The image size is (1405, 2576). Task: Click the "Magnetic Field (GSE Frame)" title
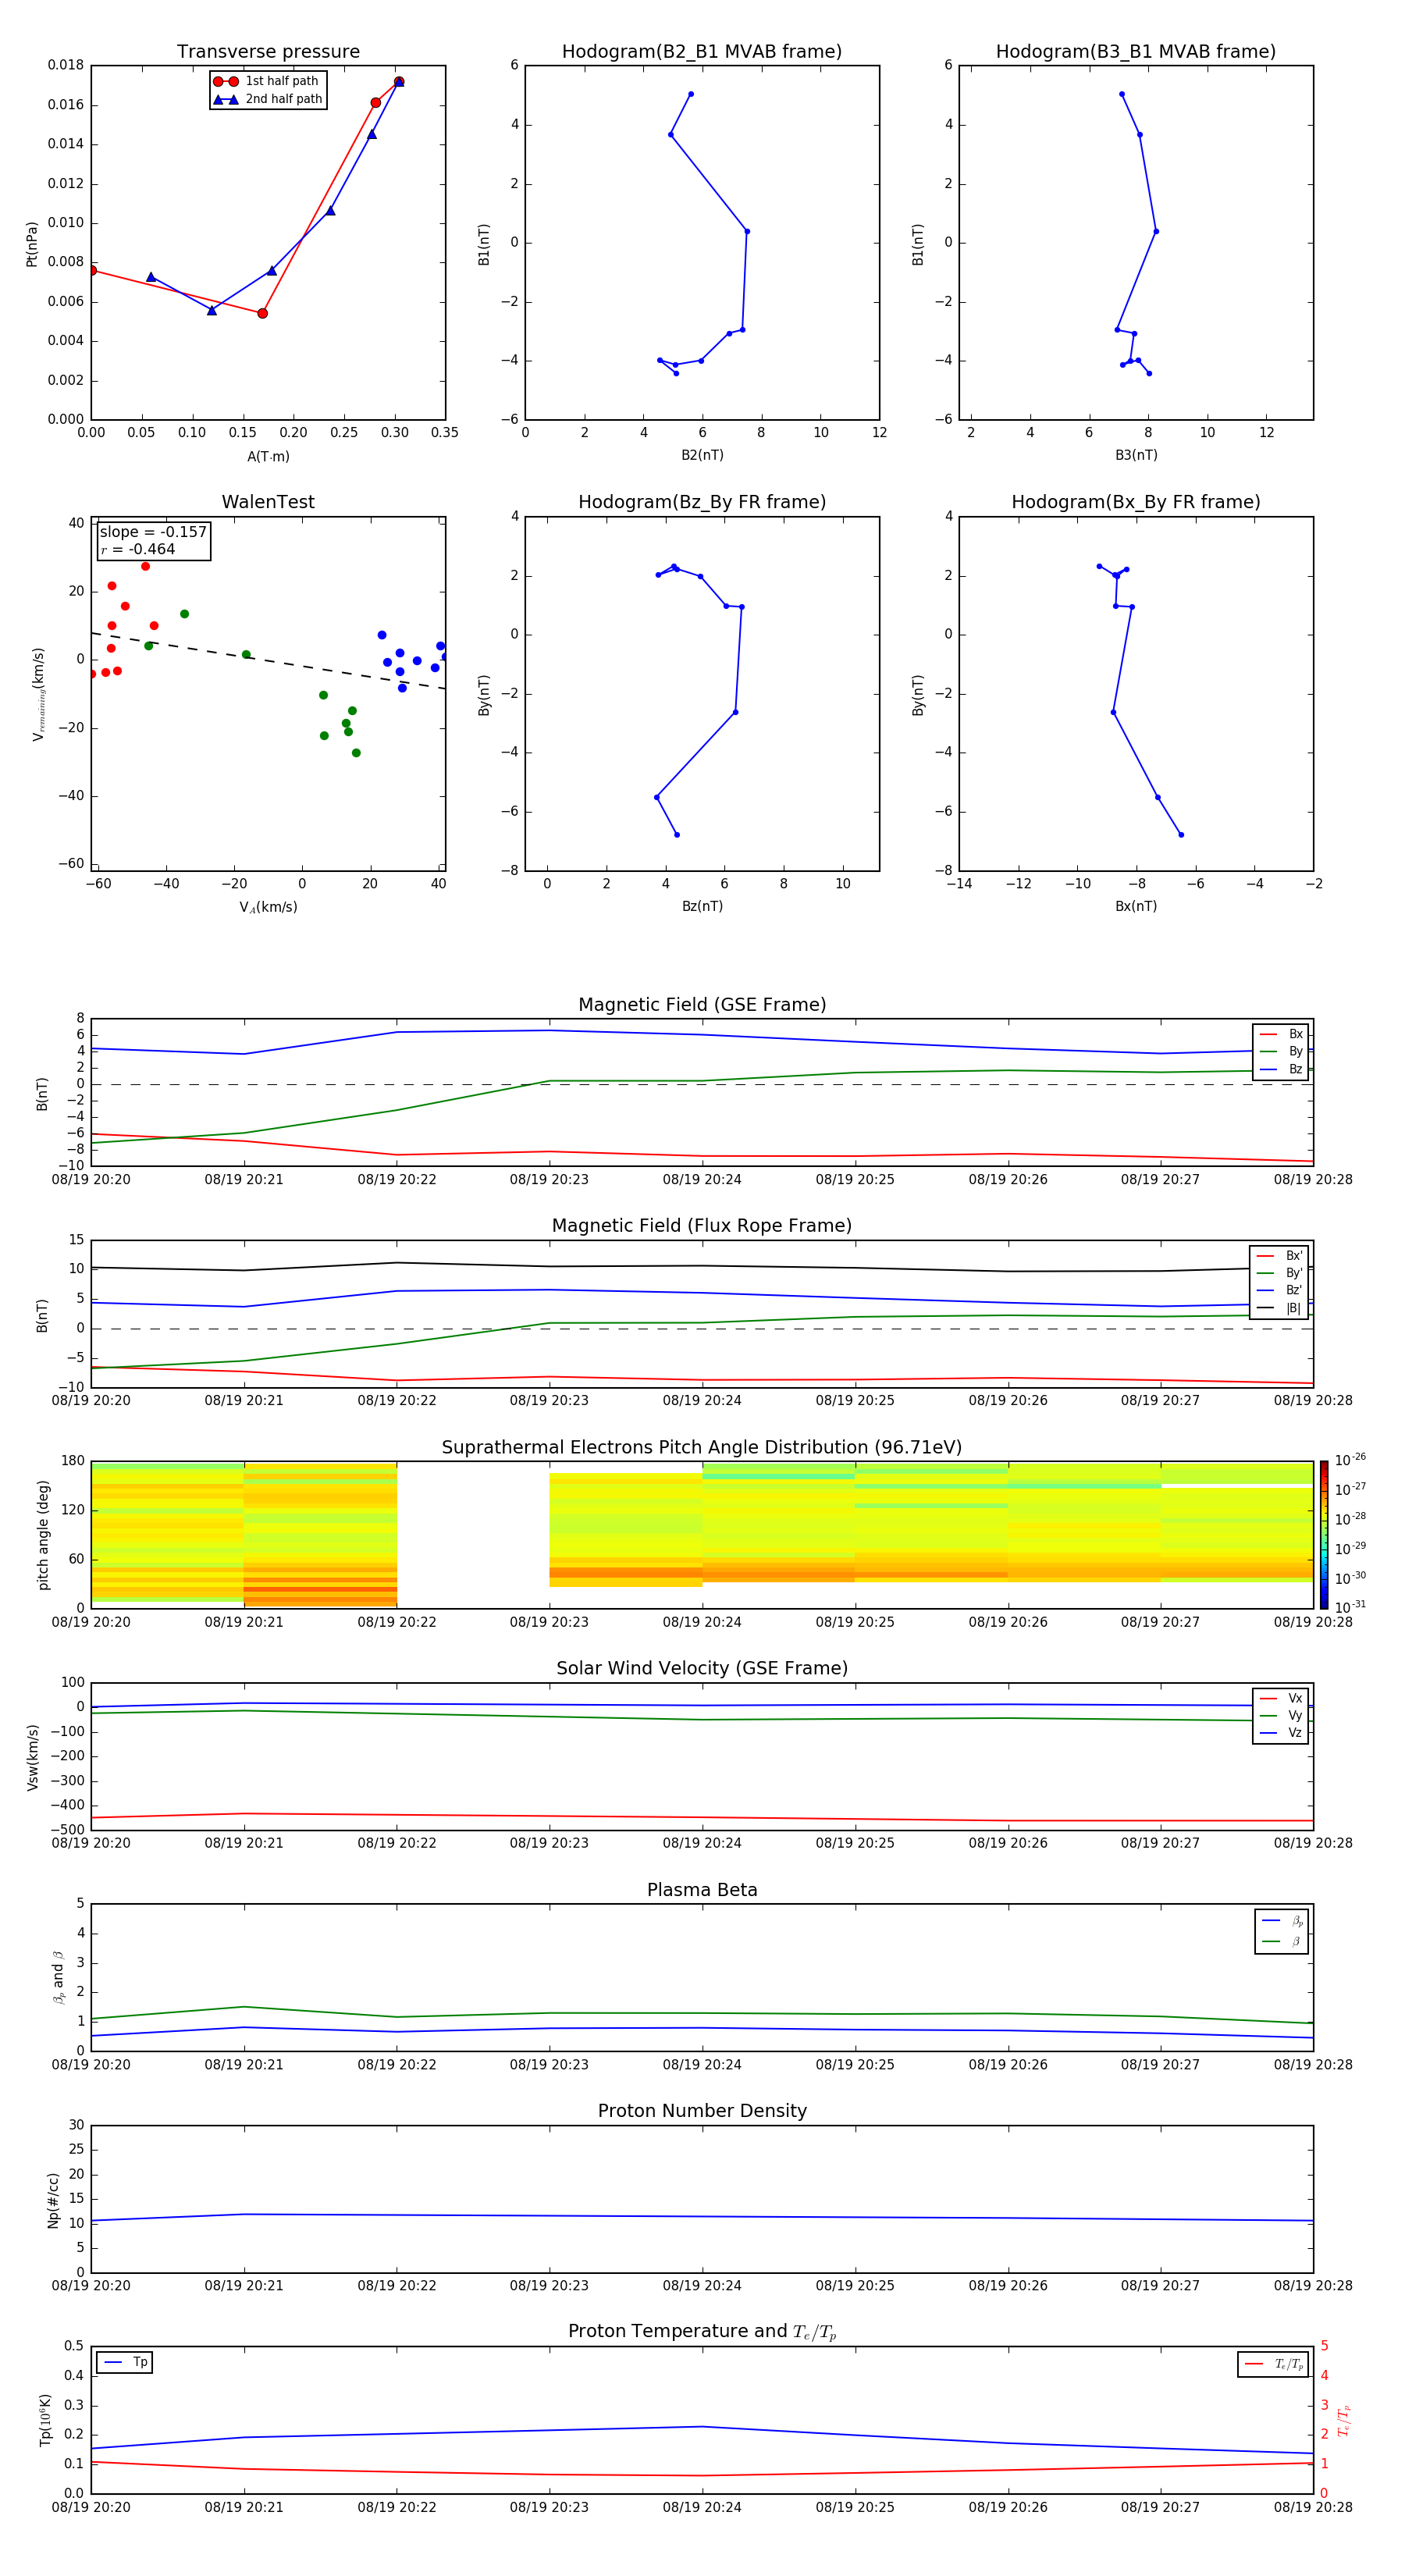(702, 1005)
